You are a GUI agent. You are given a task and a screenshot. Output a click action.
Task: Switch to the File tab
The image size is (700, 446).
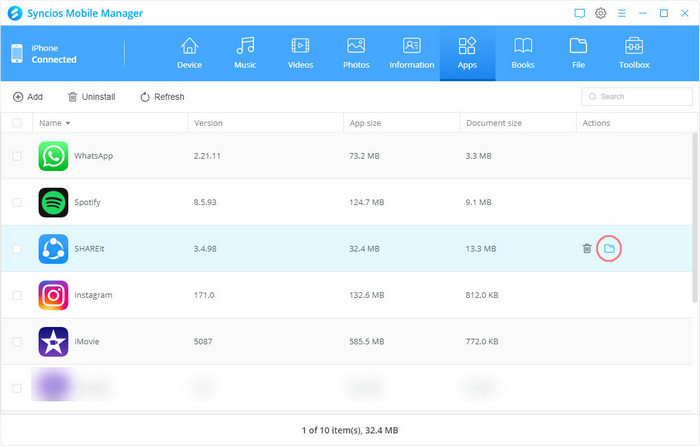pos(577,53)
